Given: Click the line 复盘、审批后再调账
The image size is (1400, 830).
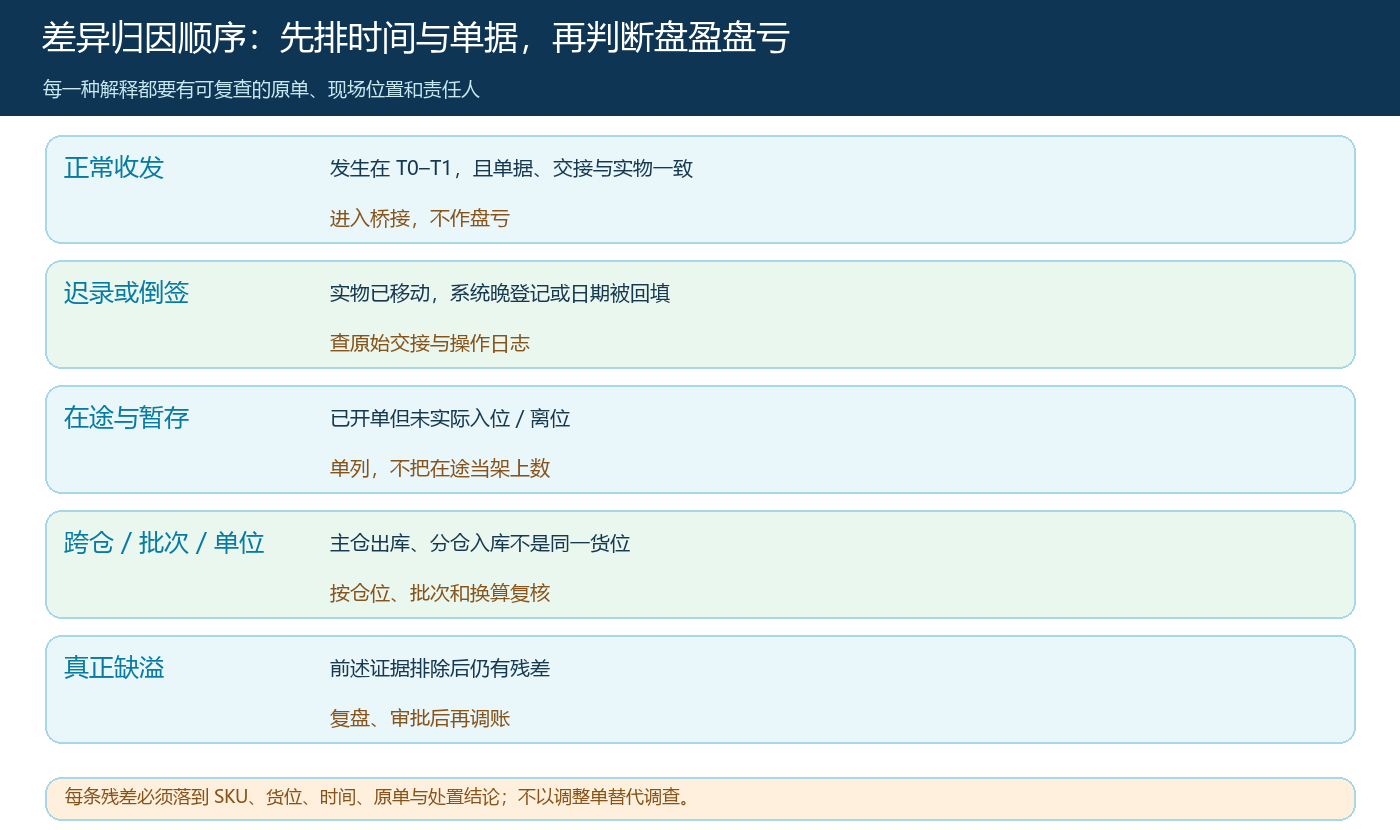Looking at the screenshot, I should 420,718.
